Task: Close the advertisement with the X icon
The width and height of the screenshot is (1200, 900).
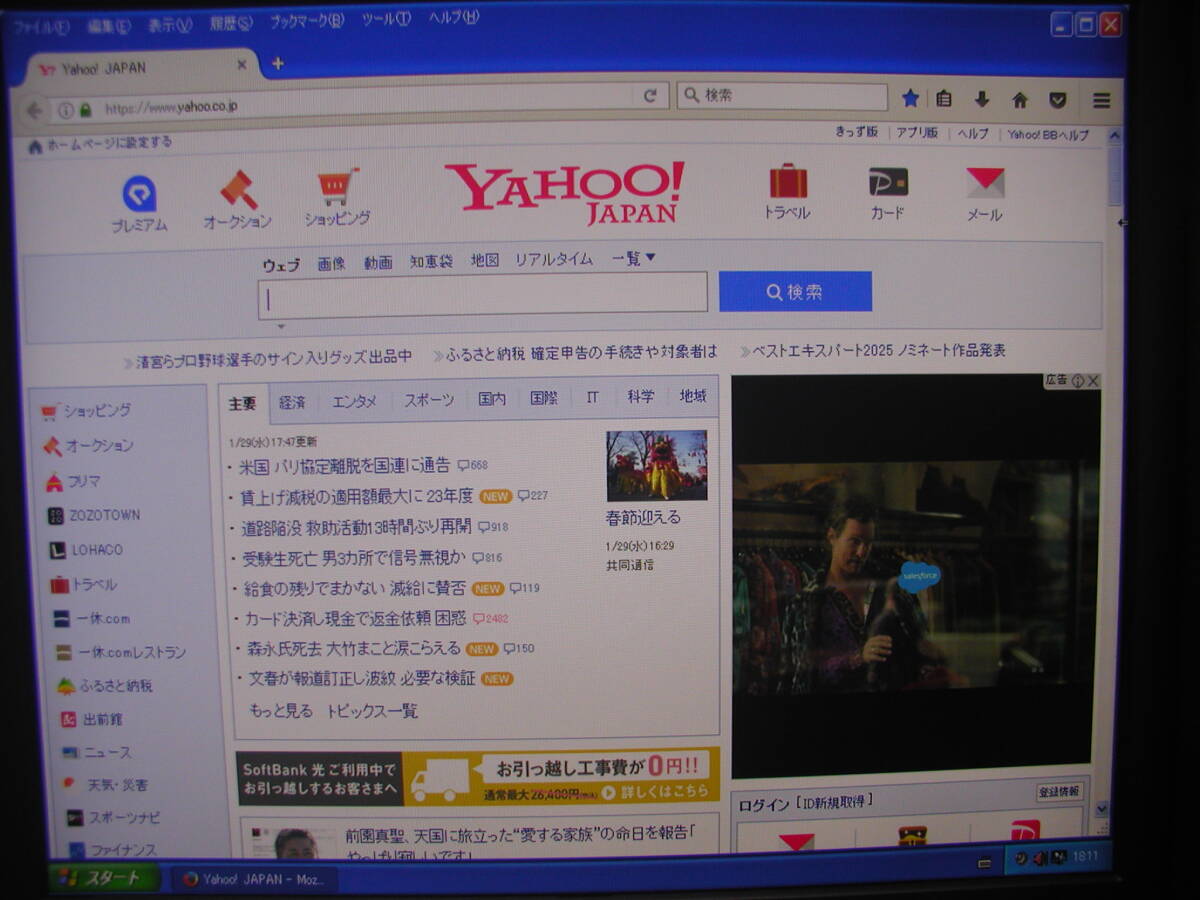Action: [x=1093, y=381]
